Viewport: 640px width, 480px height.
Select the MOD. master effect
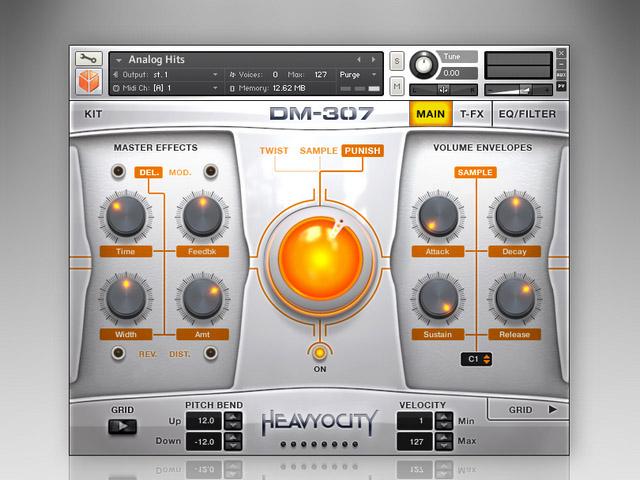point(180,173)
